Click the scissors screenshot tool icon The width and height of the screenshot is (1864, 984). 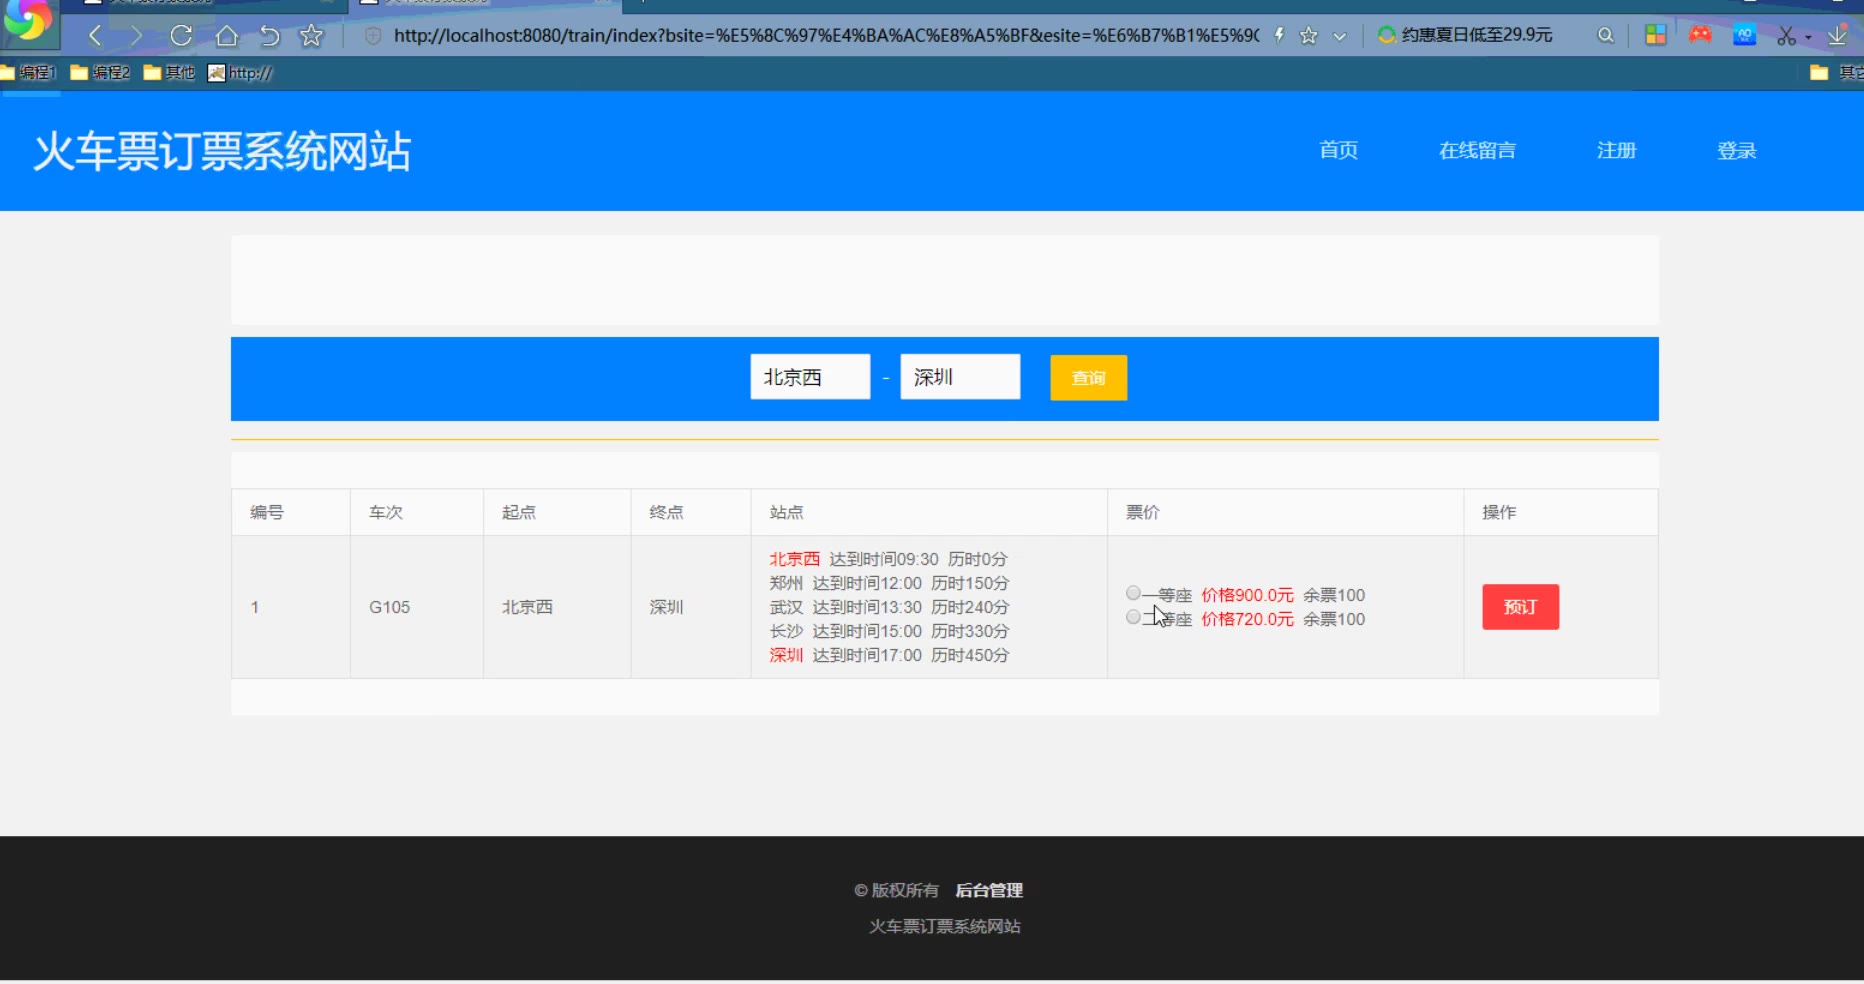click(1786, 36)
